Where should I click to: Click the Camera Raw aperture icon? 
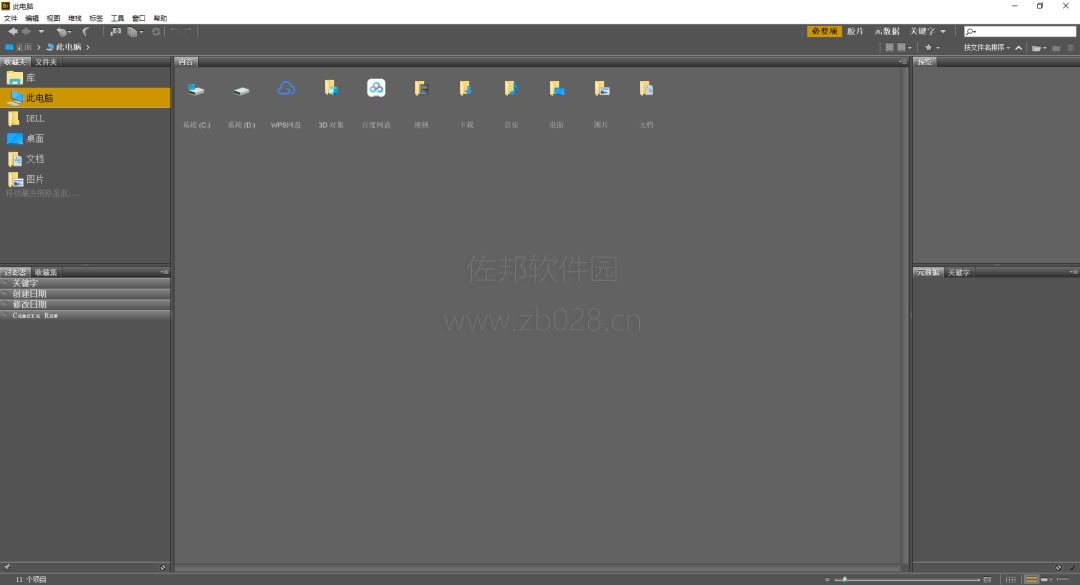156,32
